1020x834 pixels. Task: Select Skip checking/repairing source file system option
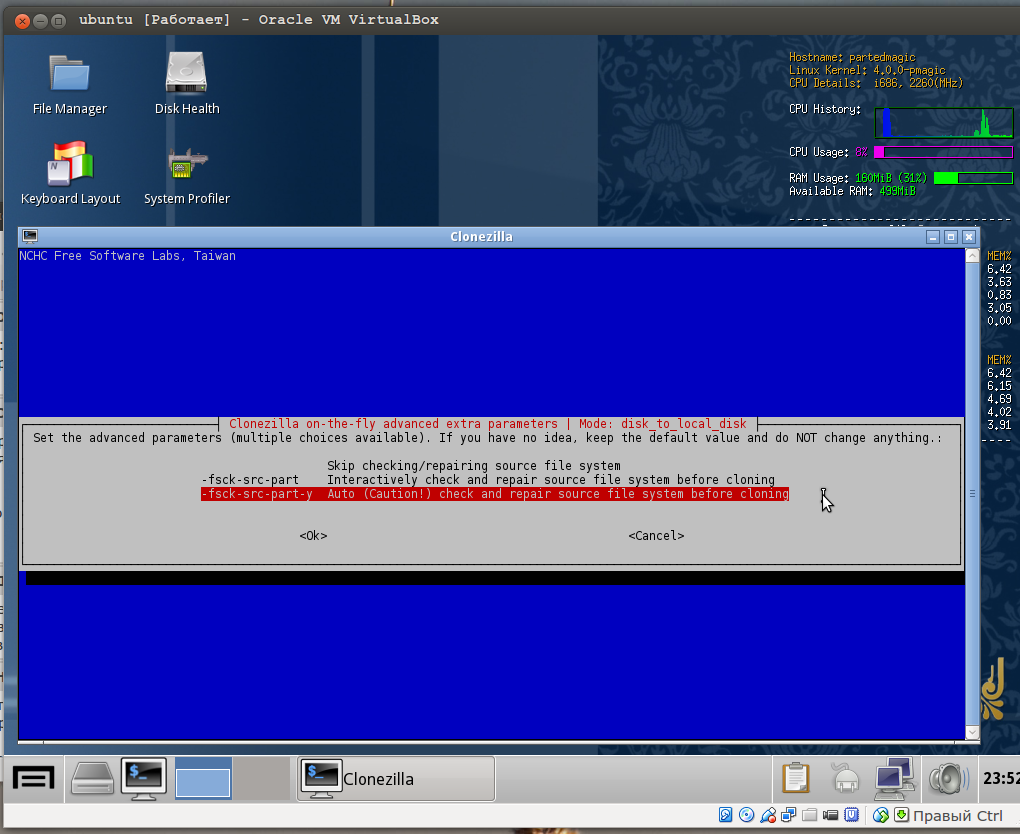coord(473,466)
